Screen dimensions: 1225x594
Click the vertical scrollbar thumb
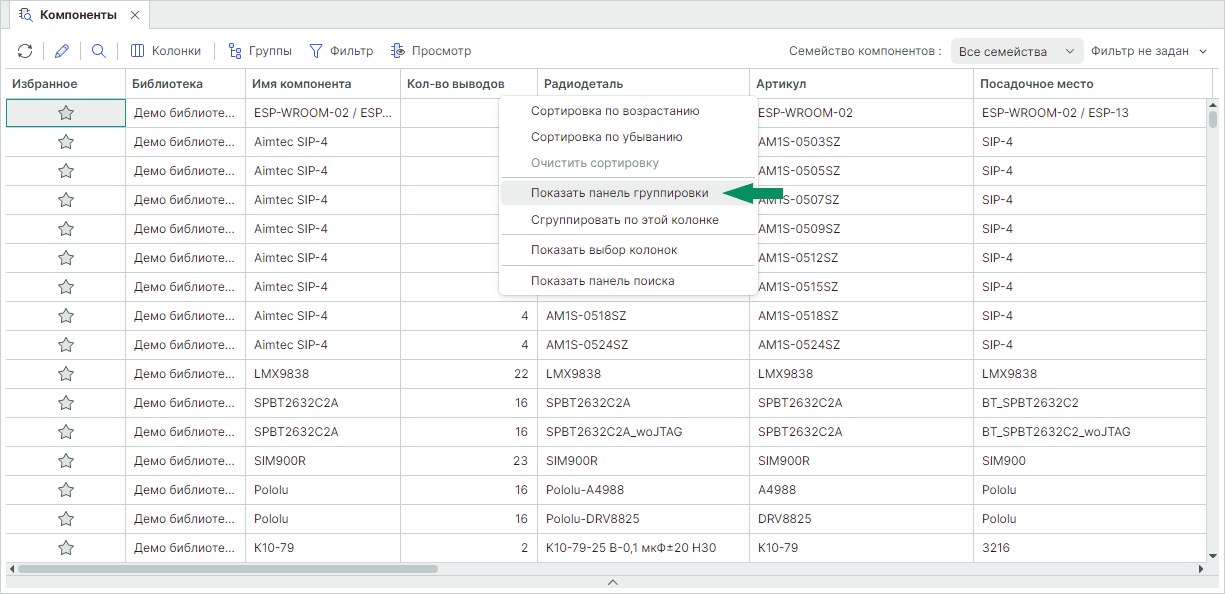(1213, 120)
